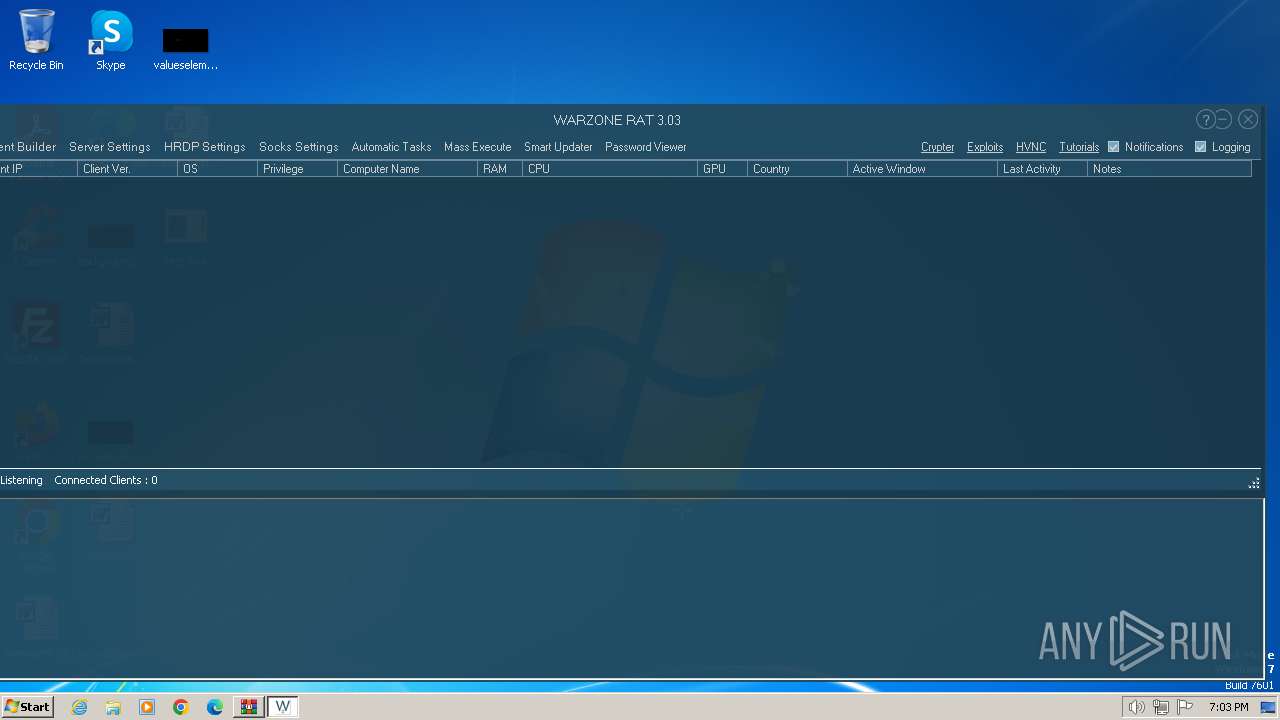
Task: Toggle the Notifications checkbox
Action: pyautogui.click(x=1113, y=147)
